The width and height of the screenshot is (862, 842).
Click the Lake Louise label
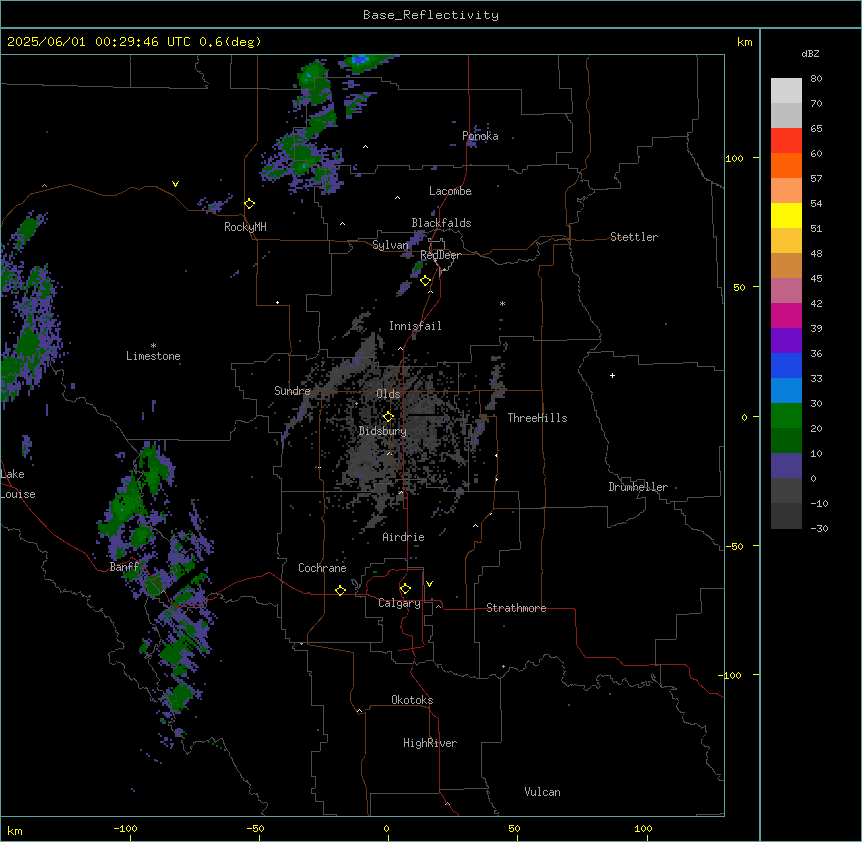[18, 484]
